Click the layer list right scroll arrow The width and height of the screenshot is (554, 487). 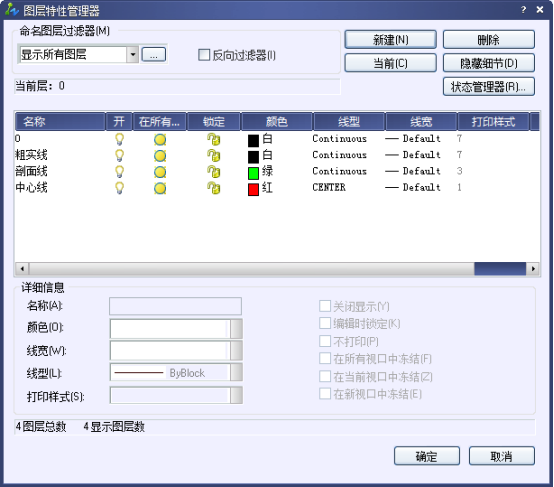533,269
